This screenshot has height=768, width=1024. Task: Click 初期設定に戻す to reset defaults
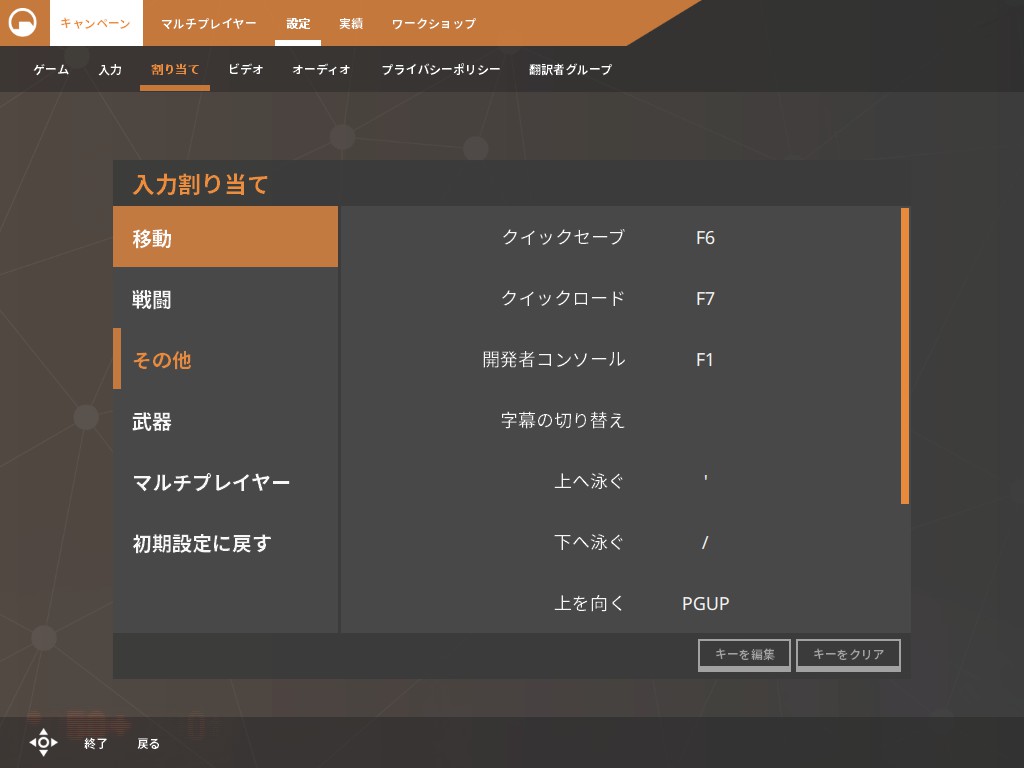[x=225, y=543]
